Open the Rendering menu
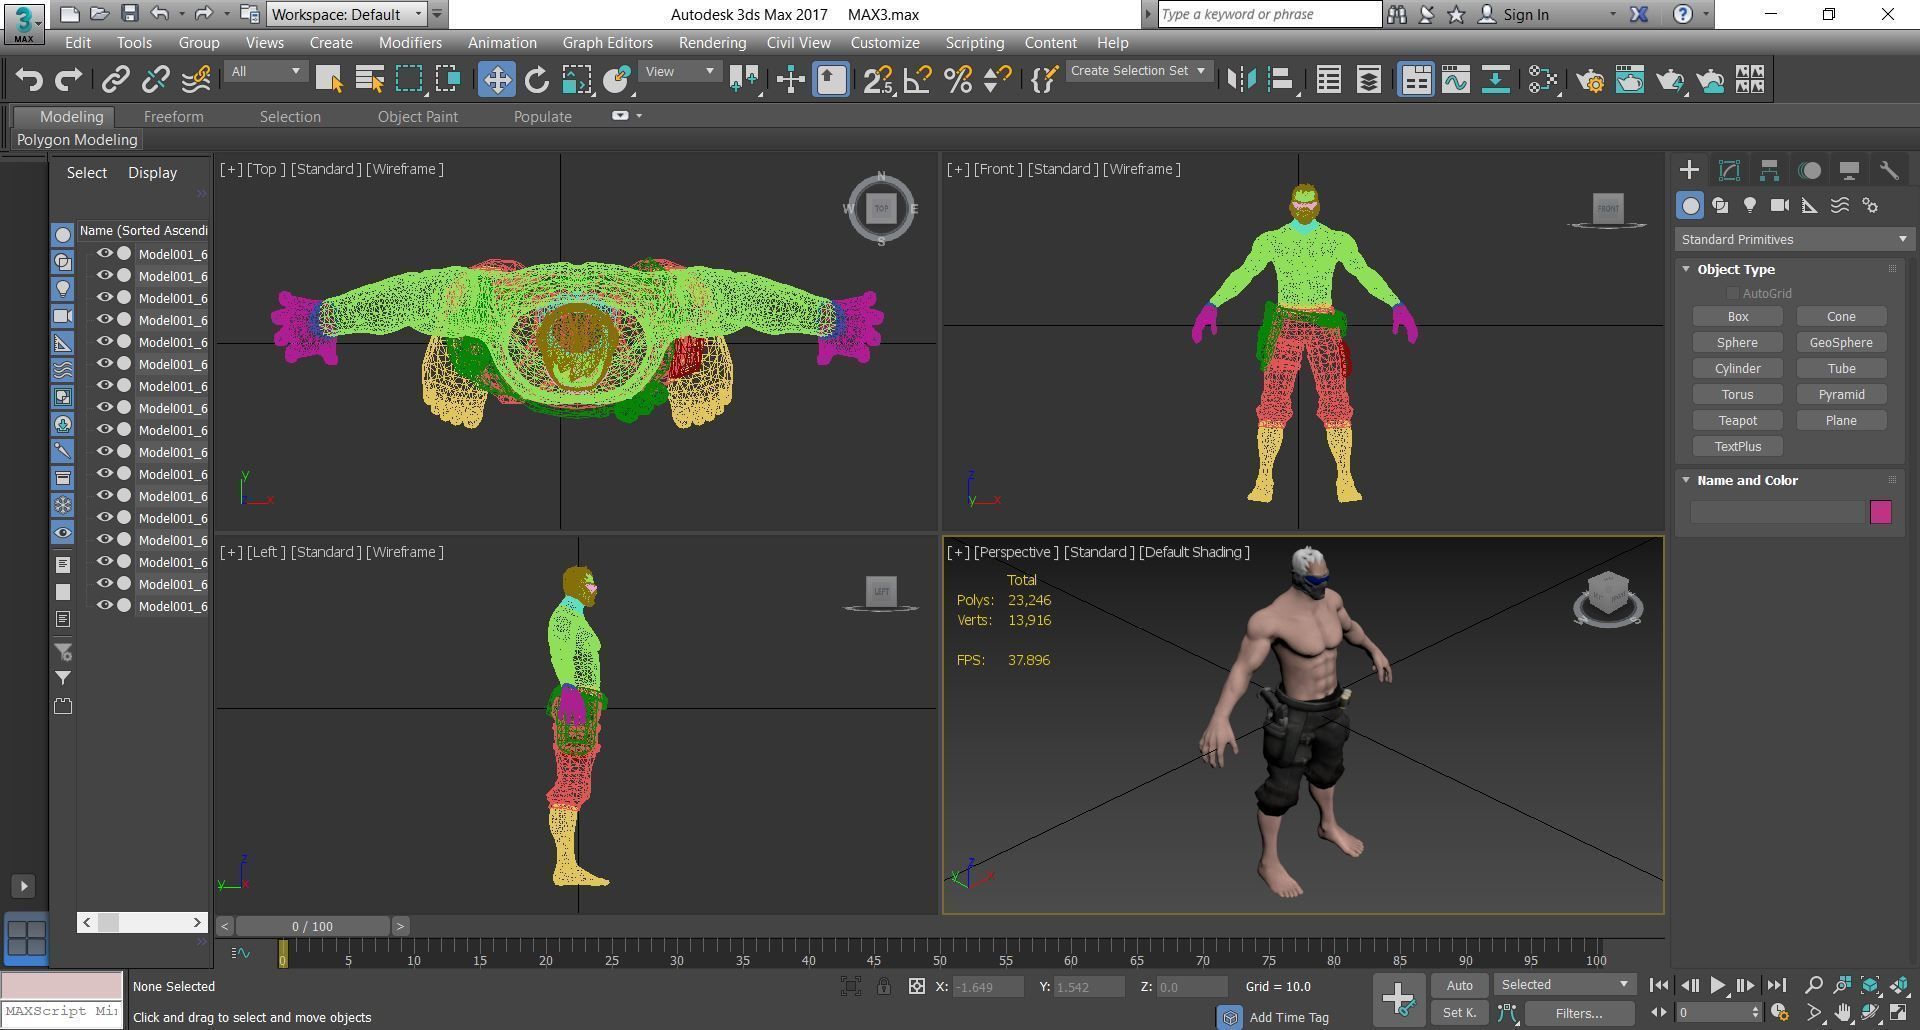This screenshot has width=1920, height=1030. point(712,43)
